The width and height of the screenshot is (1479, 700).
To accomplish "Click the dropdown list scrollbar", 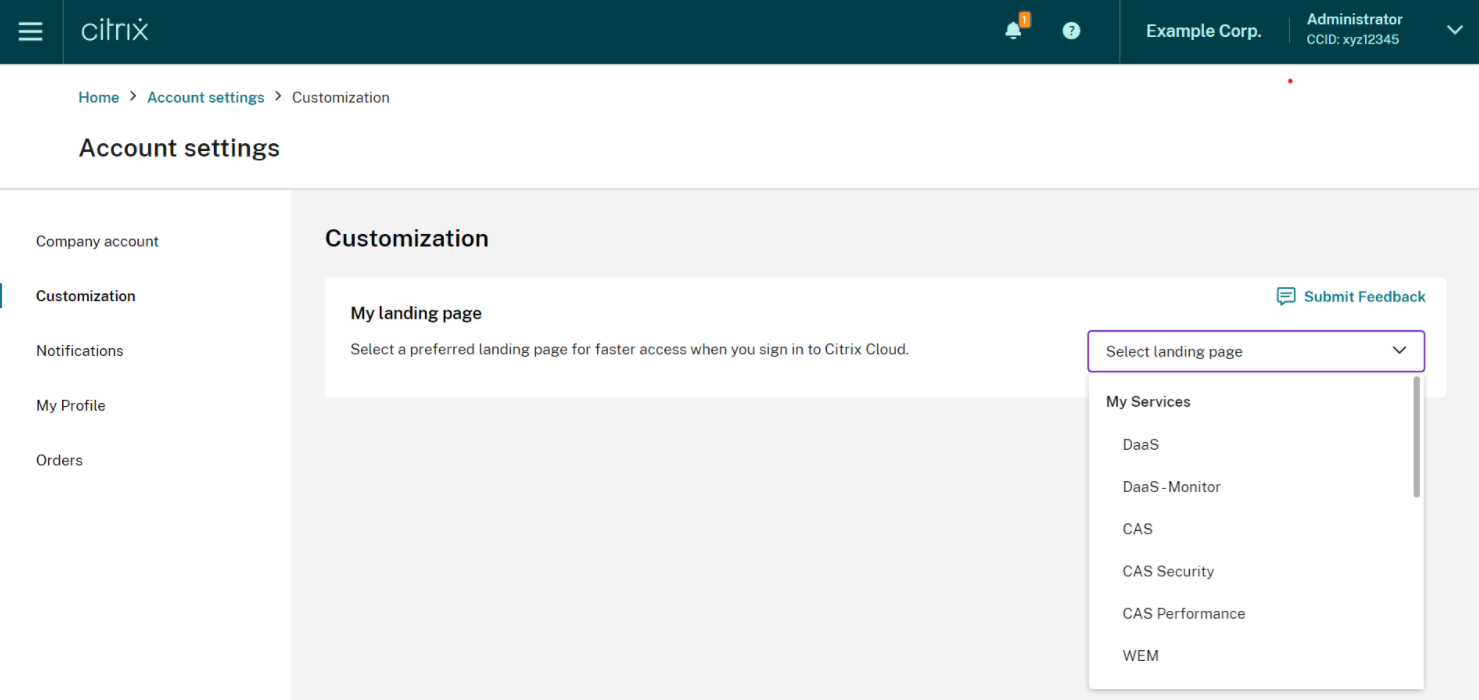I will pyautogui.click(x=1416, y=437).
